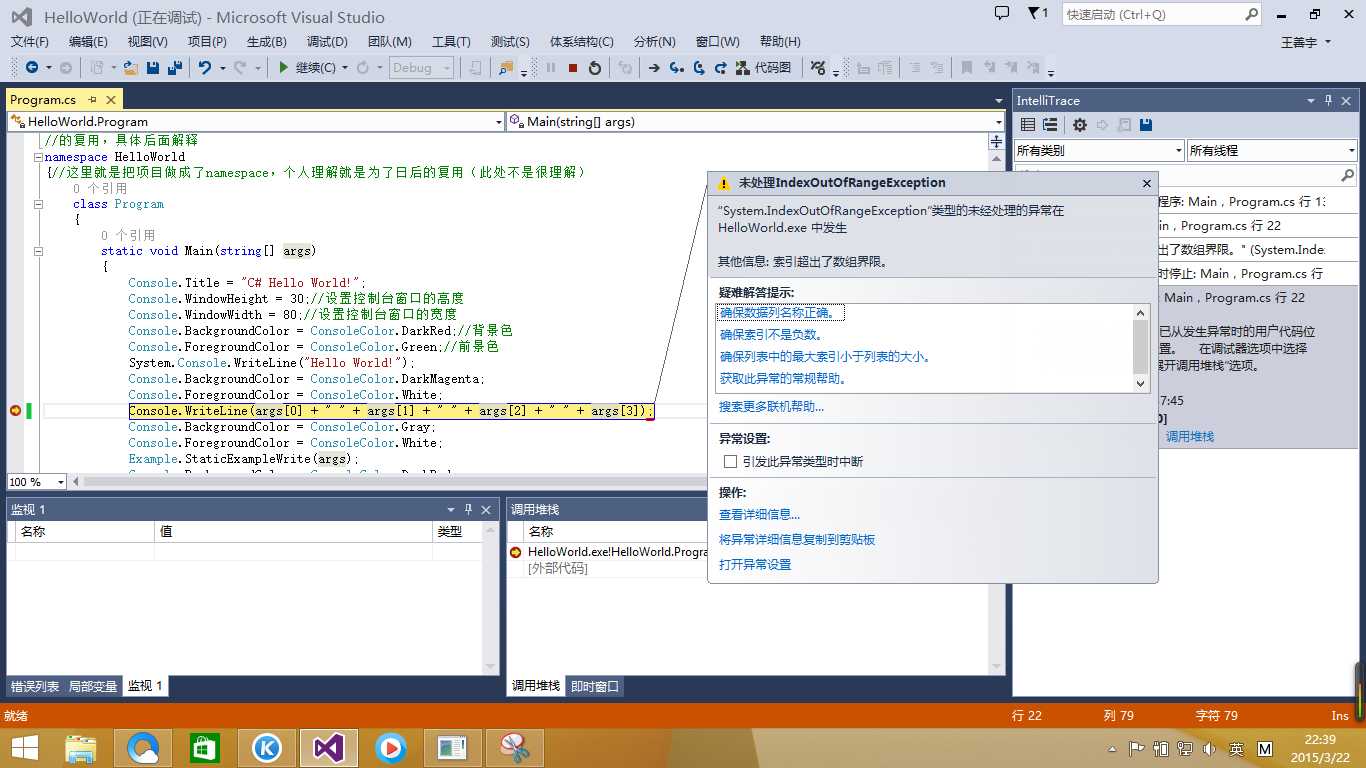Viewport: 1366px width, 768px height.
Task: Click the breakpoint marker in the editor margin
Action: (x=15, y=411)
